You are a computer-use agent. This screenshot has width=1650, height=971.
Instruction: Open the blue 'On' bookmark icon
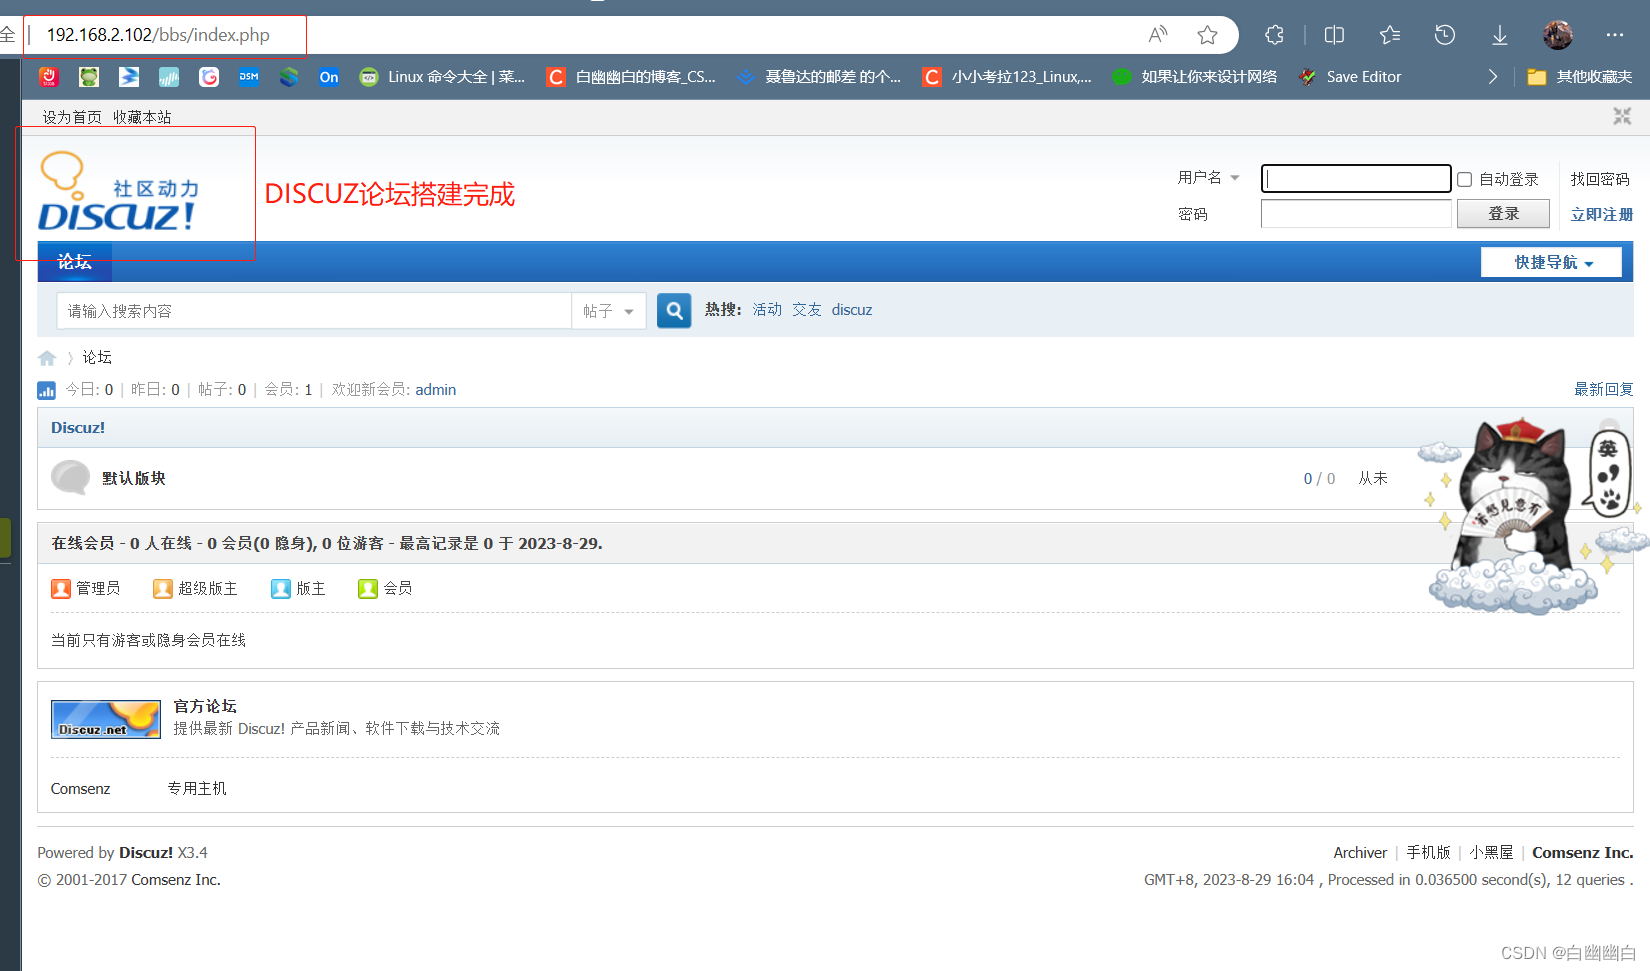(329, 77)
